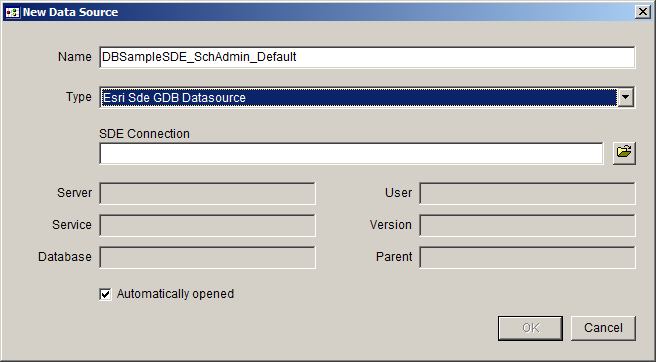Click the "Name" label
Viewport: 656px width, 362px height.
coord(75,57)
